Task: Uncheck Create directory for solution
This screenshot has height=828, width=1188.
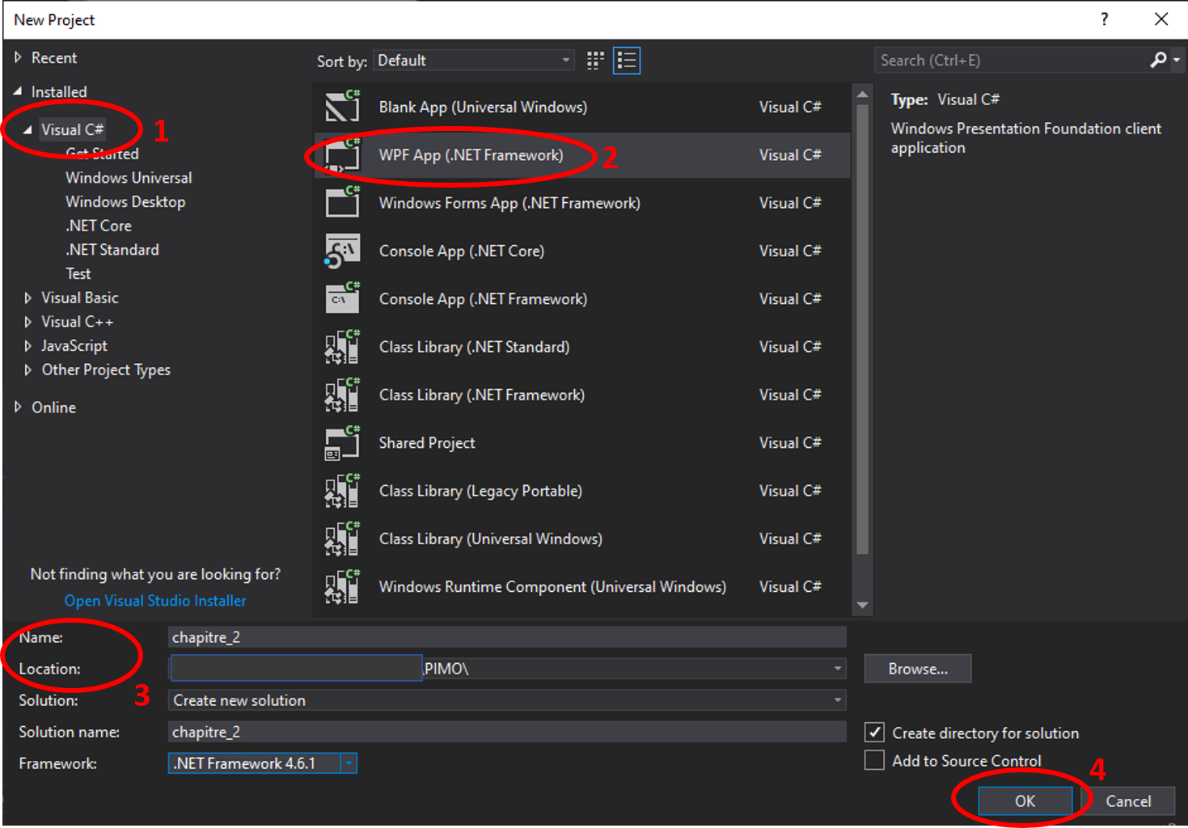Action: 875,733
